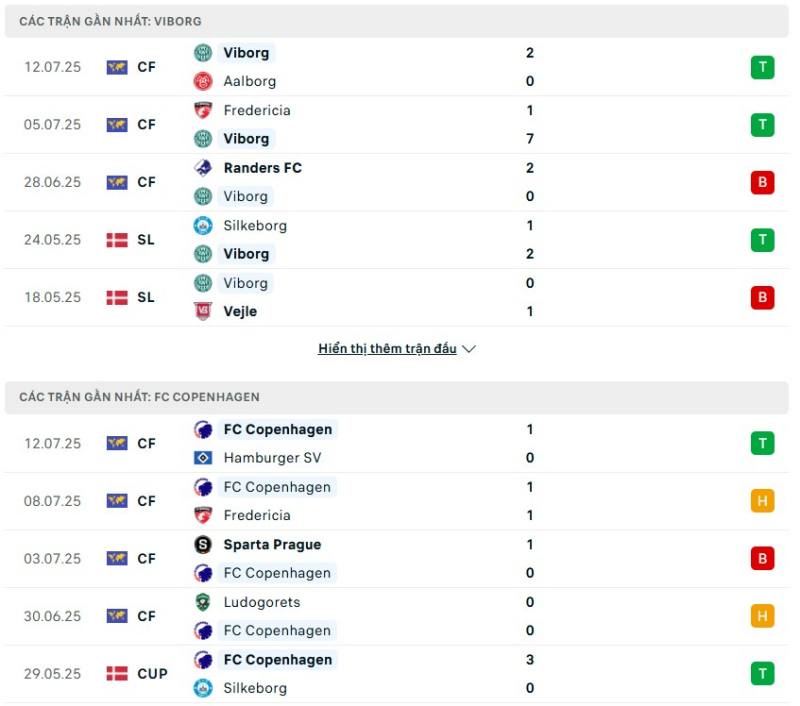Select the FC Copenhagen team name versus Hamburger SV

278,430
